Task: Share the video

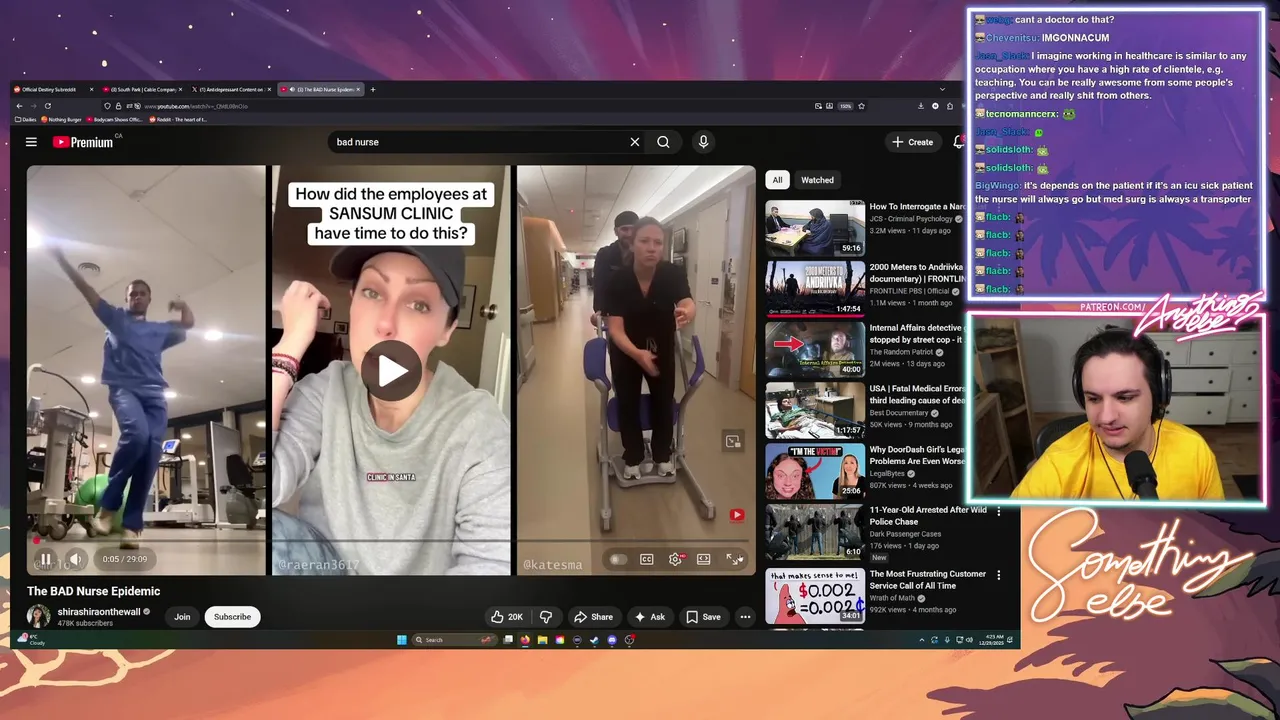Action: point(593,617)
